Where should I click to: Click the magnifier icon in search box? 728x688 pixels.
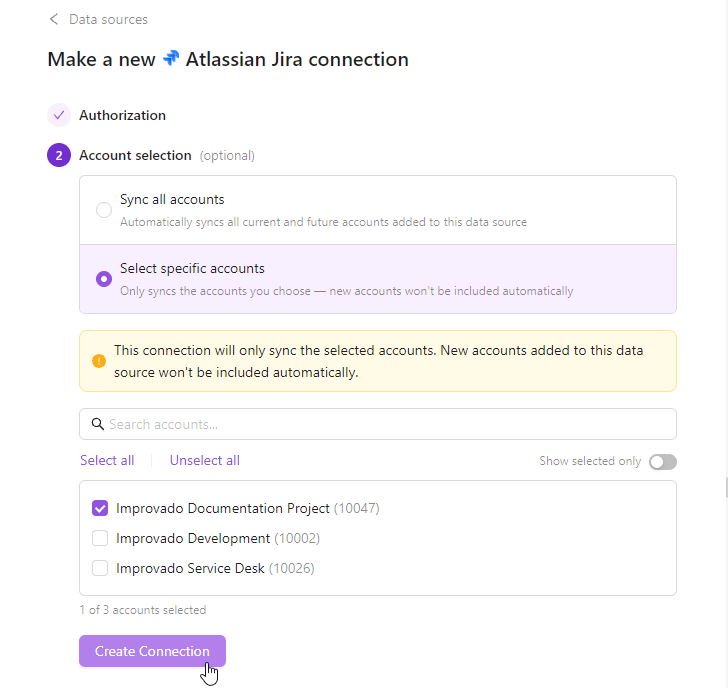(98, 424)
